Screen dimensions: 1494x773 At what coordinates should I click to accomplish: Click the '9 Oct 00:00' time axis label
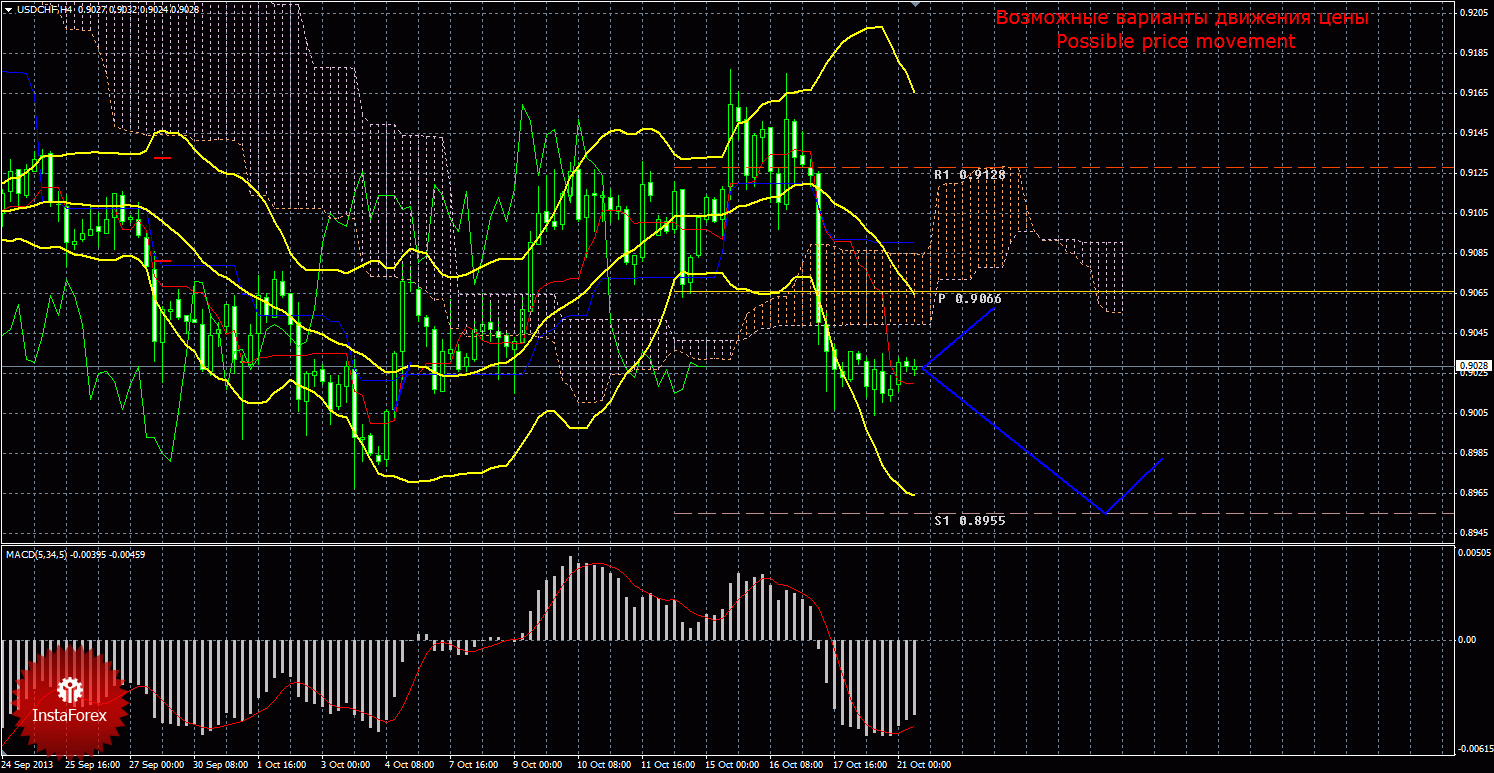point(539,765)
